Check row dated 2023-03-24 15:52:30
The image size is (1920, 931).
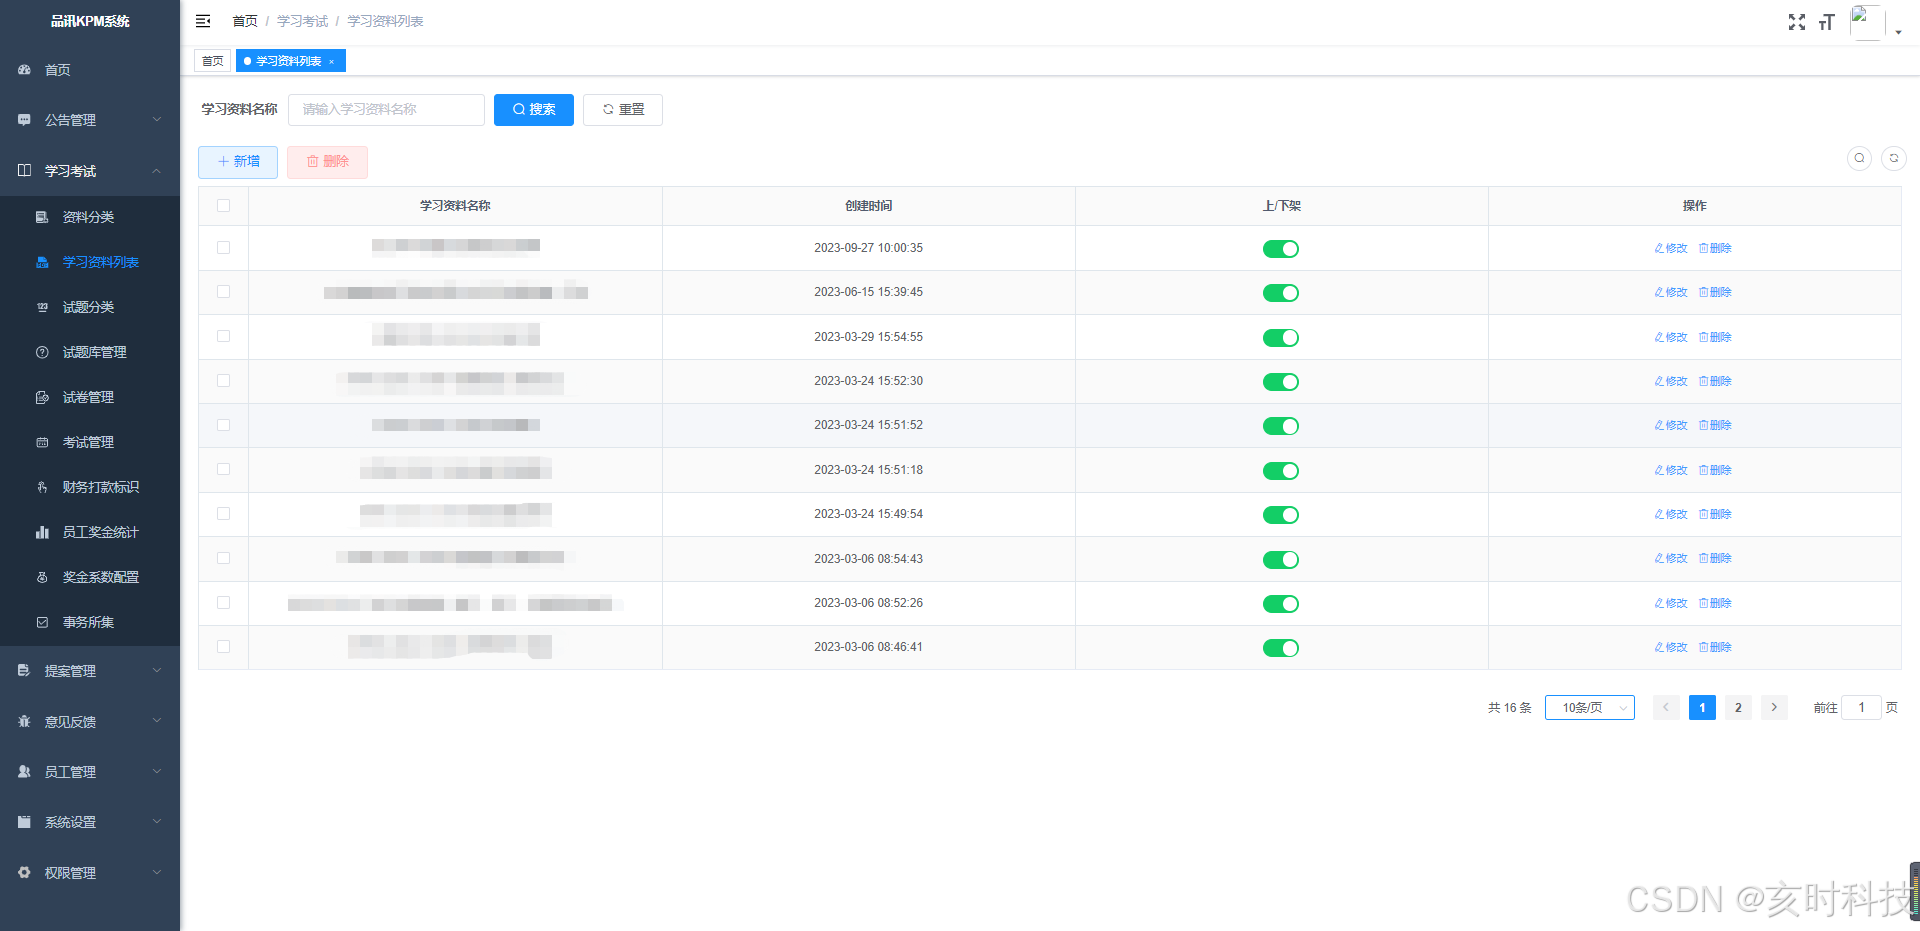pos(223,381)
